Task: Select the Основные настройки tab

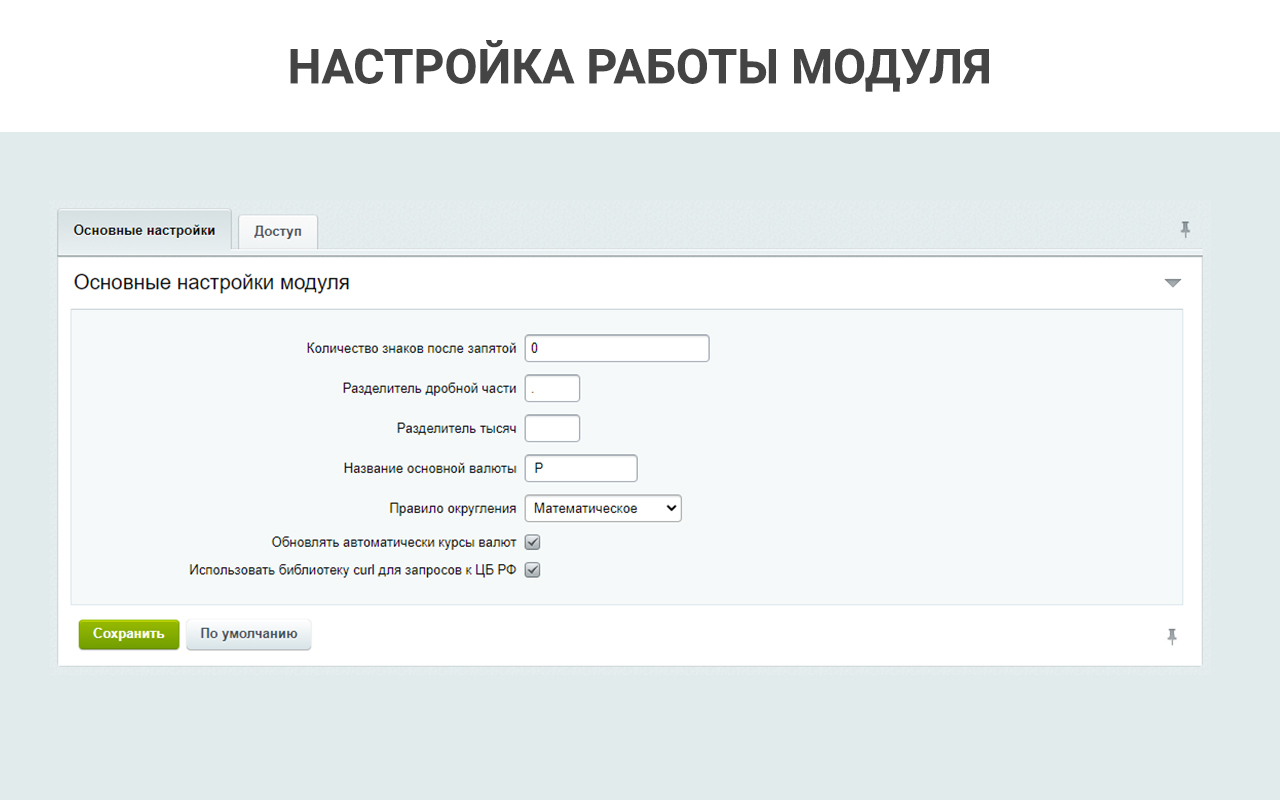Action: click(144, 230)
